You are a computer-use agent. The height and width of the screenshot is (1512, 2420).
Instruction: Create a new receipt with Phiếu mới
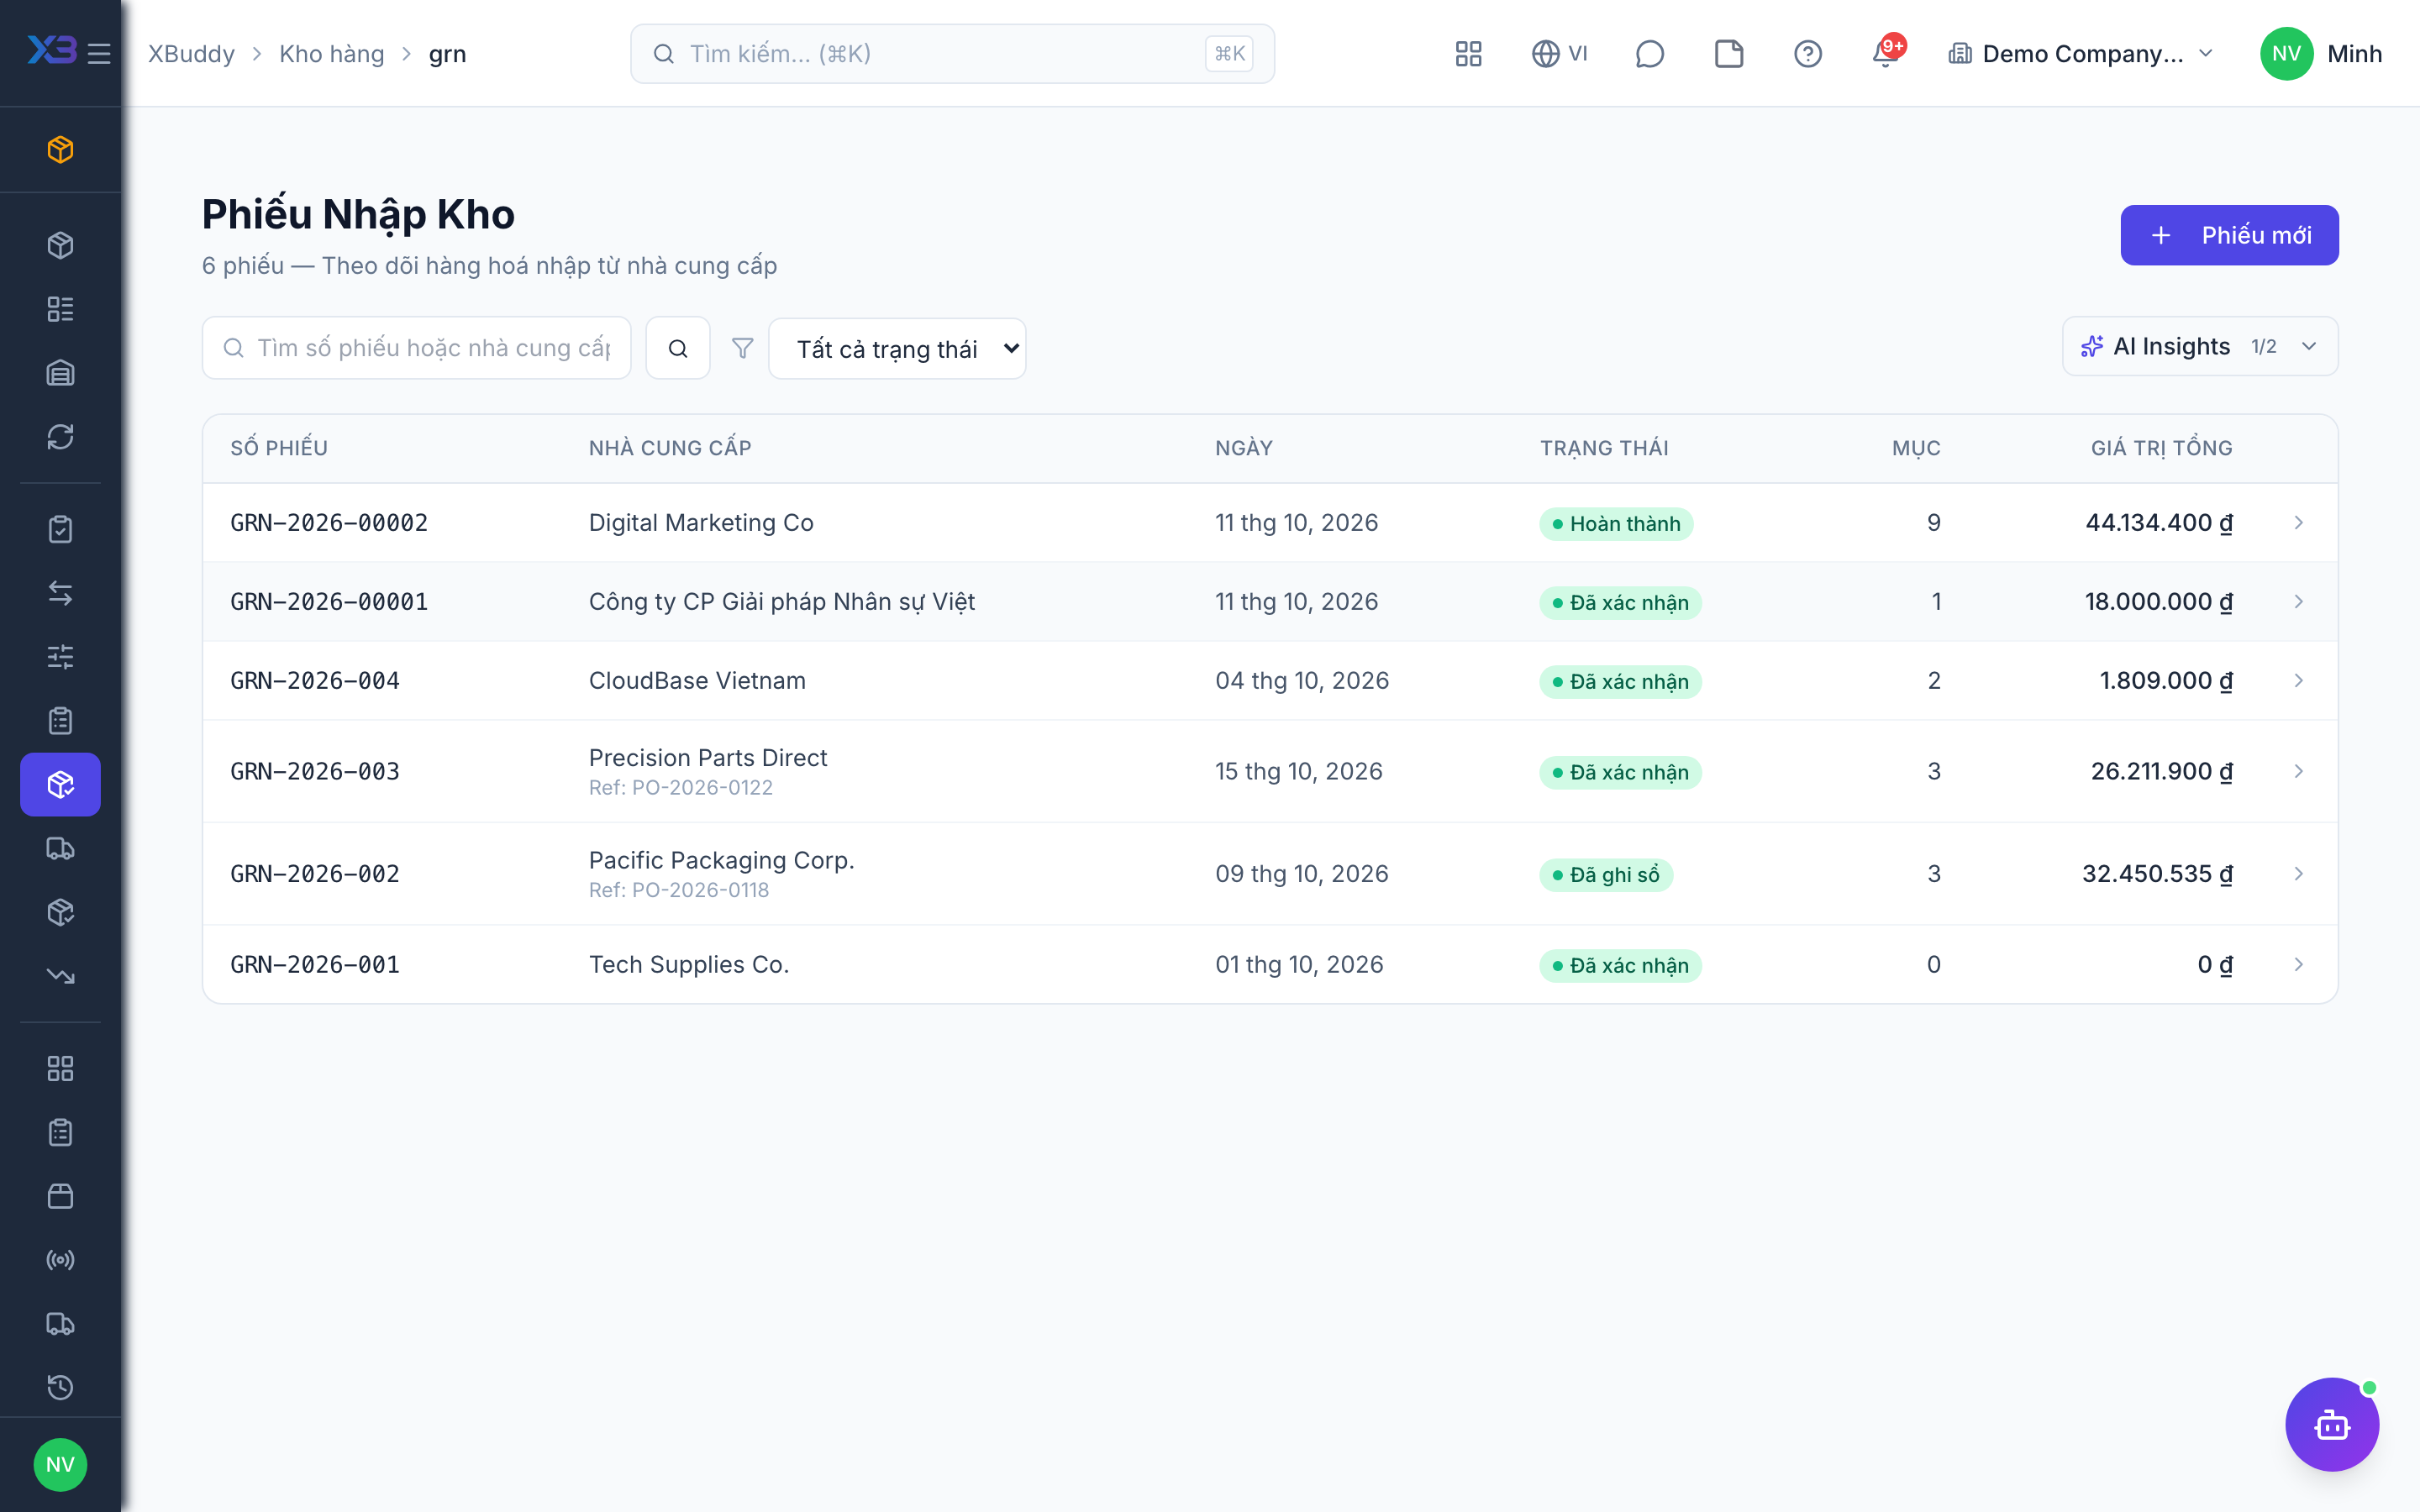tap(2229, 235)
